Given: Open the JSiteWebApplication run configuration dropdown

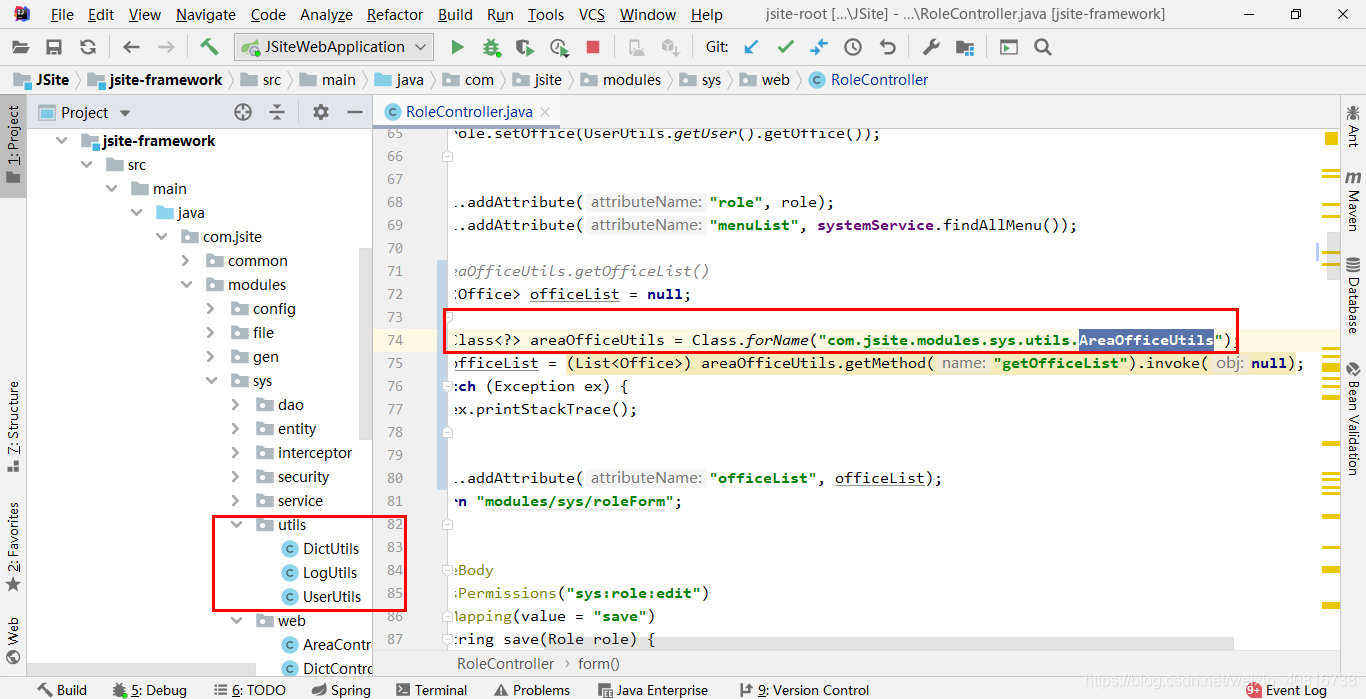Looking at the screenshot, I should (335, 47).
